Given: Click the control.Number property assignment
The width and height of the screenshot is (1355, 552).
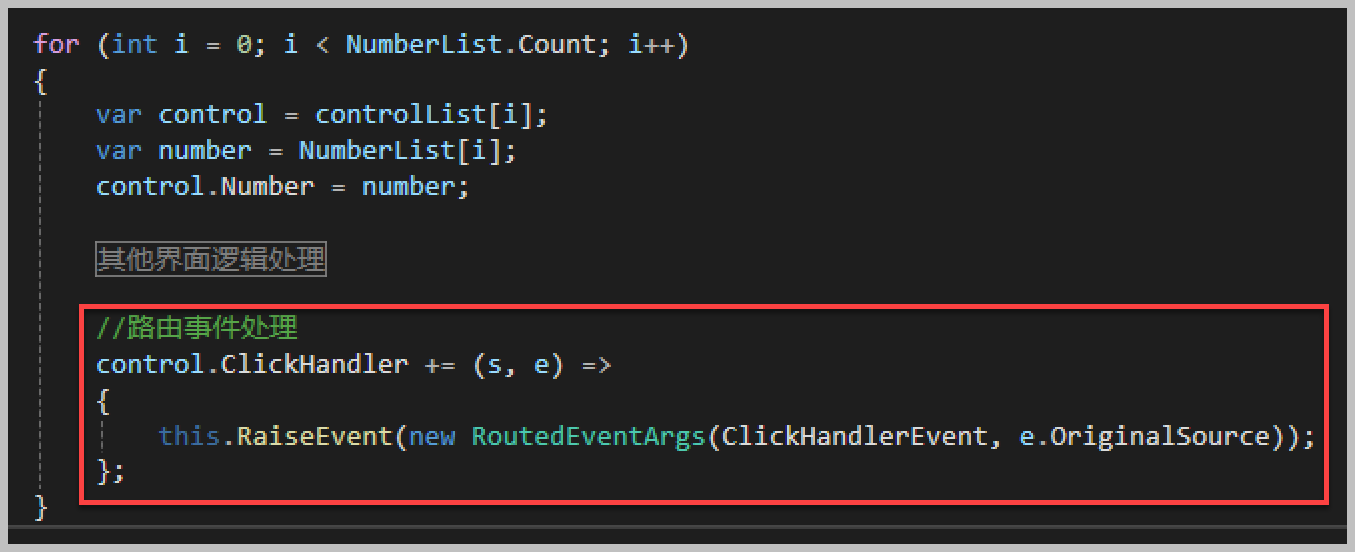Looking at the screenshot, I should pyautogui.click(x=204, y=186).
